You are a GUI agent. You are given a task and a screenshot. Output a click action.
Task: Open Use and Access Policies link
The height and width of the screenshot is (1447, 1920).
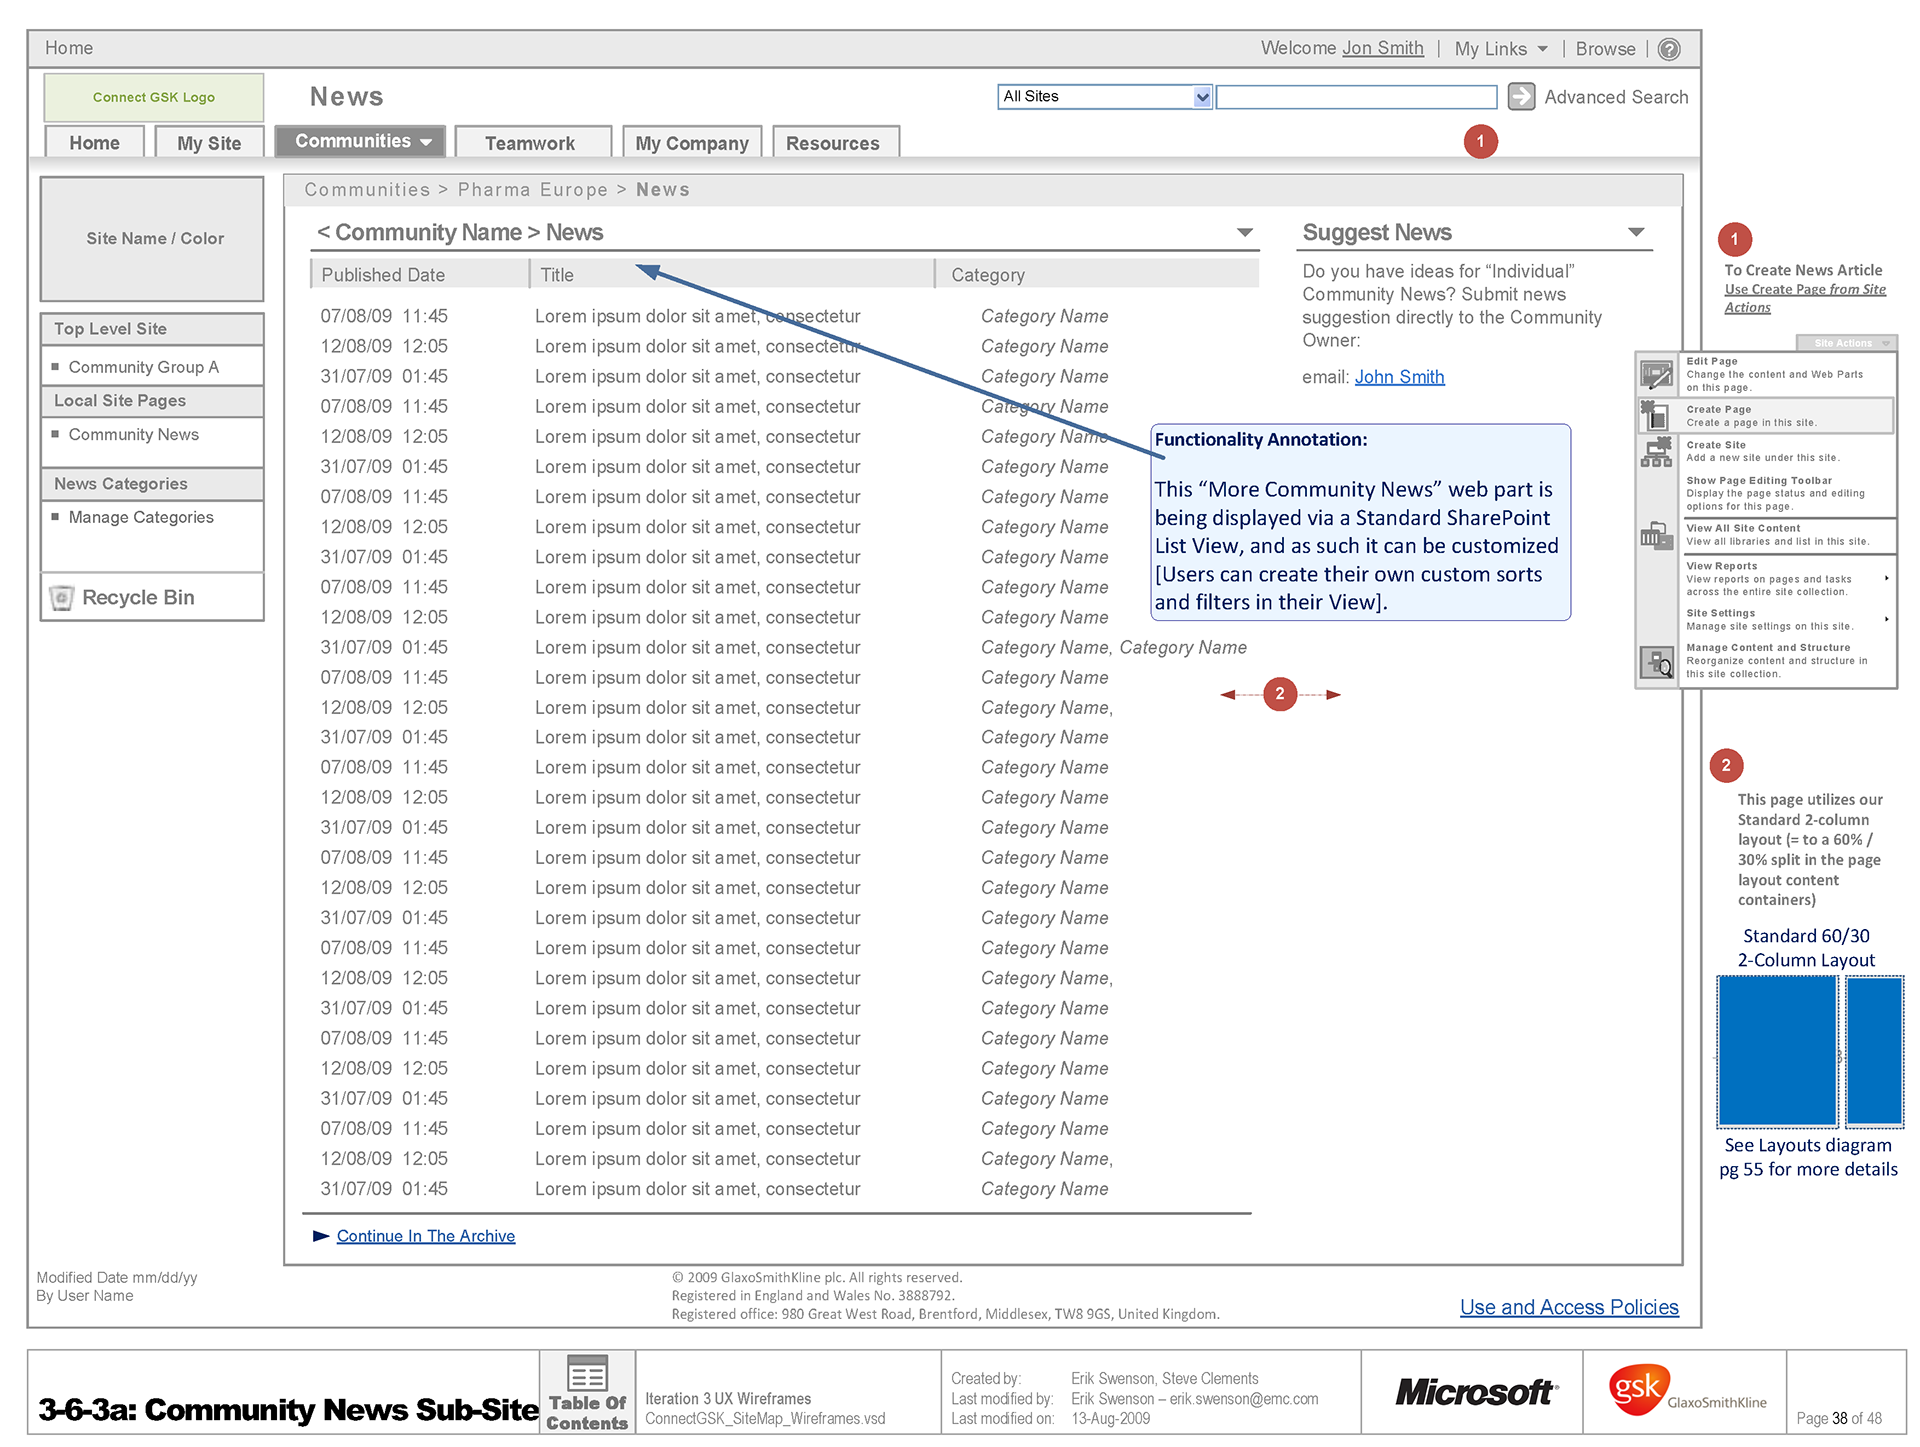[x=1568, y=1307]
